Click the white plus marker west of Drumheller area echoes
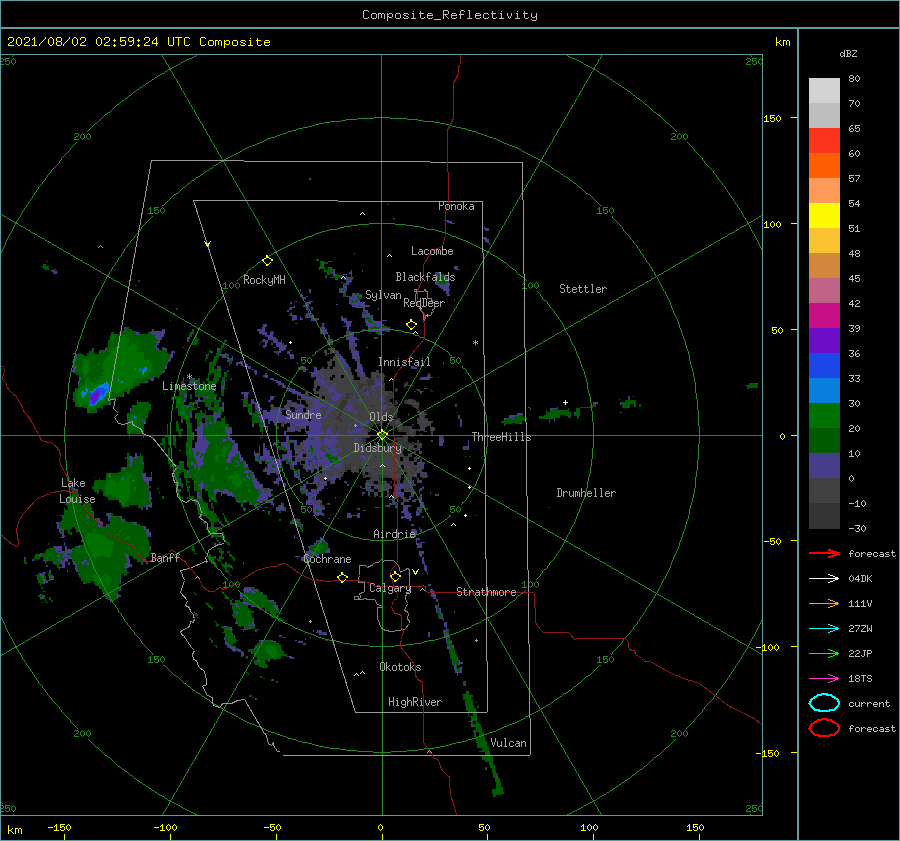This screenshot has width=900, height=841. pos(565,402)
